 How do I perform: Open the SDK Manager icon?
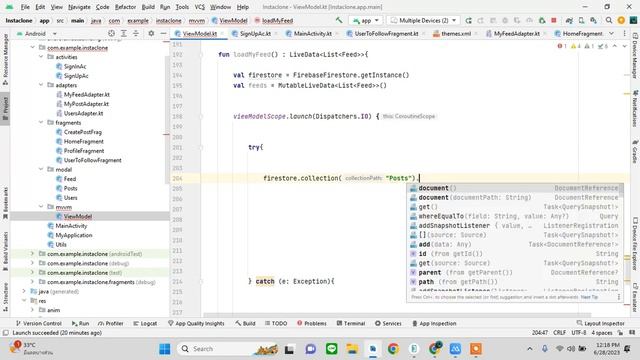point(593,20)
